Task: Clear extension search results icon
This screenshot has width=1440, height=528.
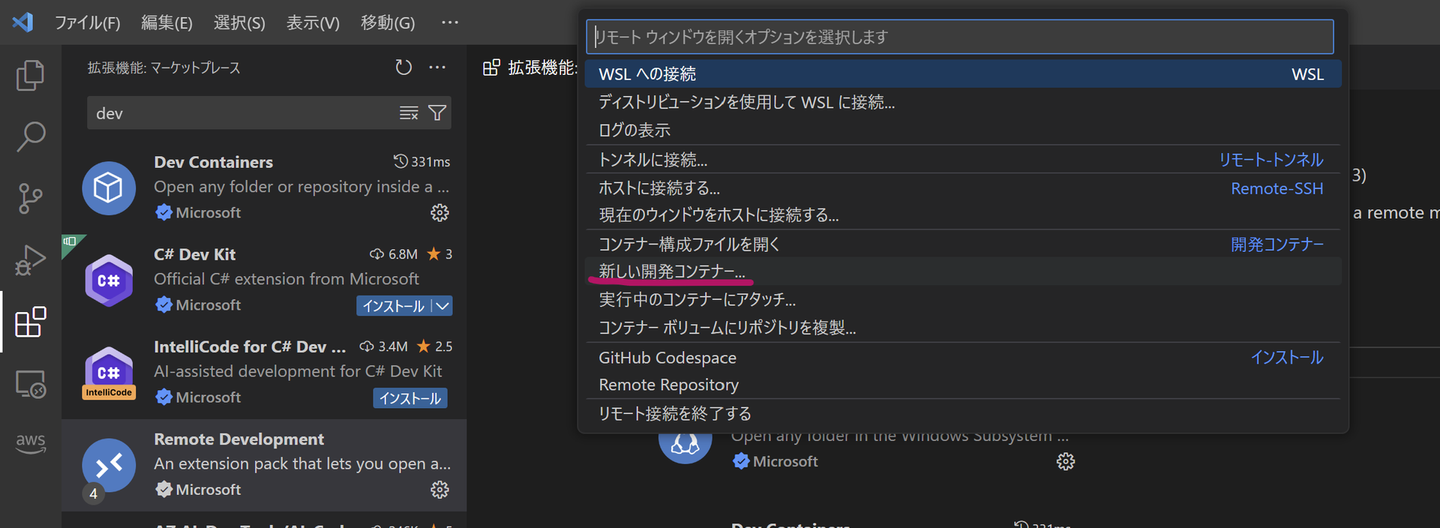Action: (x=409, y=113)
